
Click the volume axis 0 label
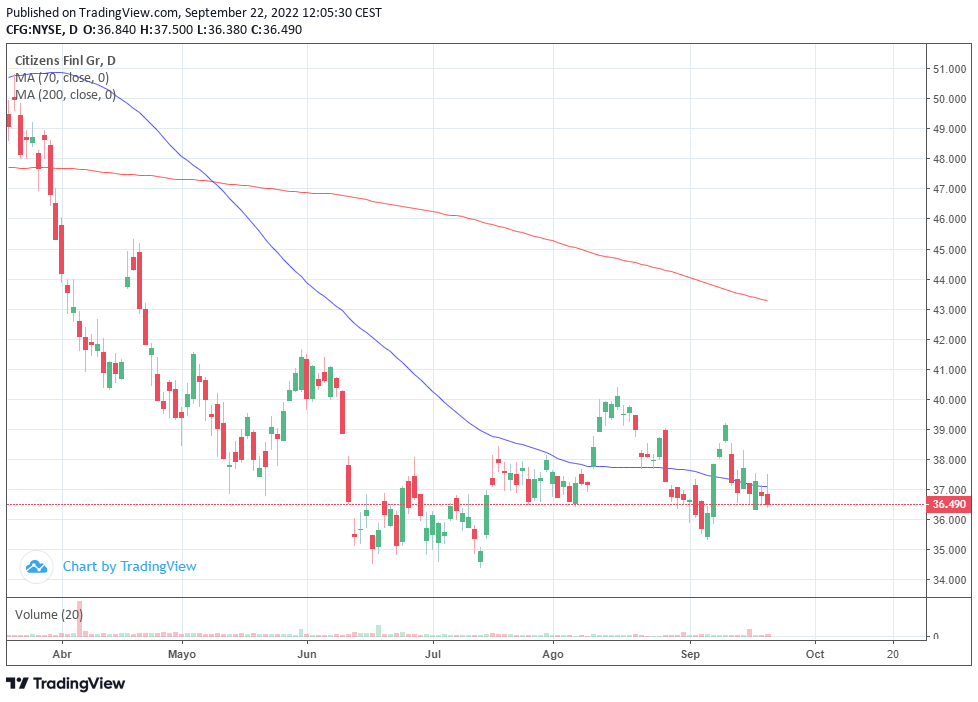pos(936,636)
